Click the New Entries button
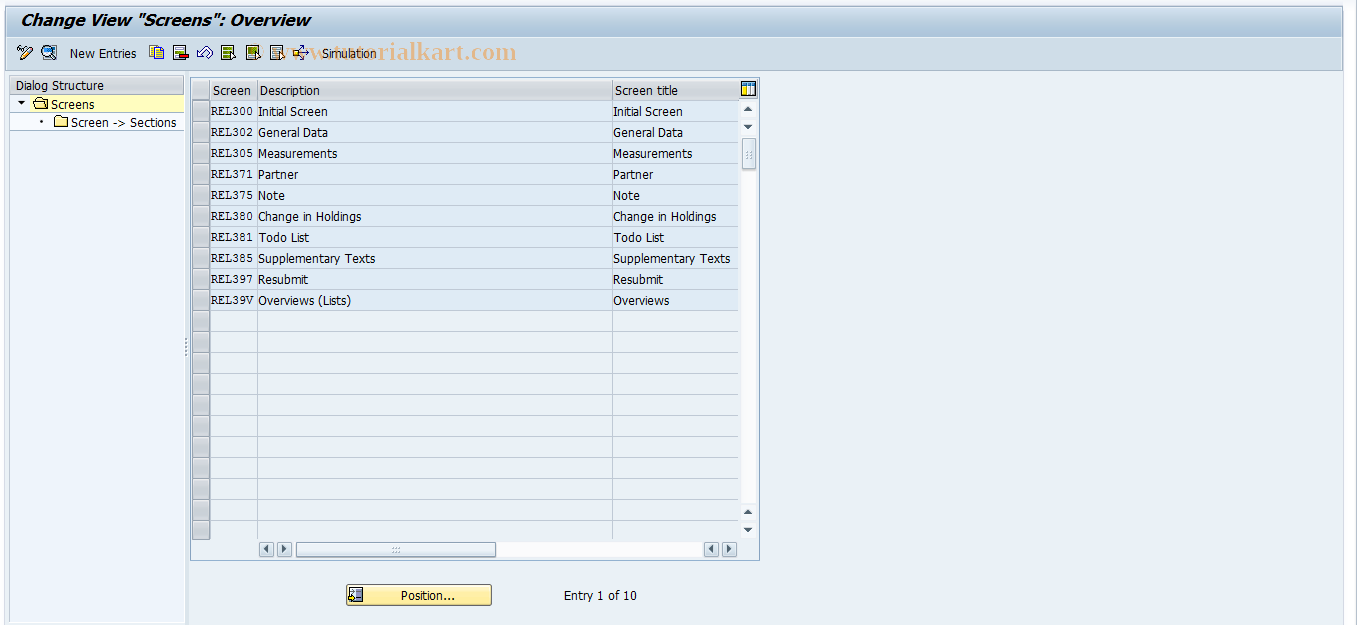 coord(103,53)
